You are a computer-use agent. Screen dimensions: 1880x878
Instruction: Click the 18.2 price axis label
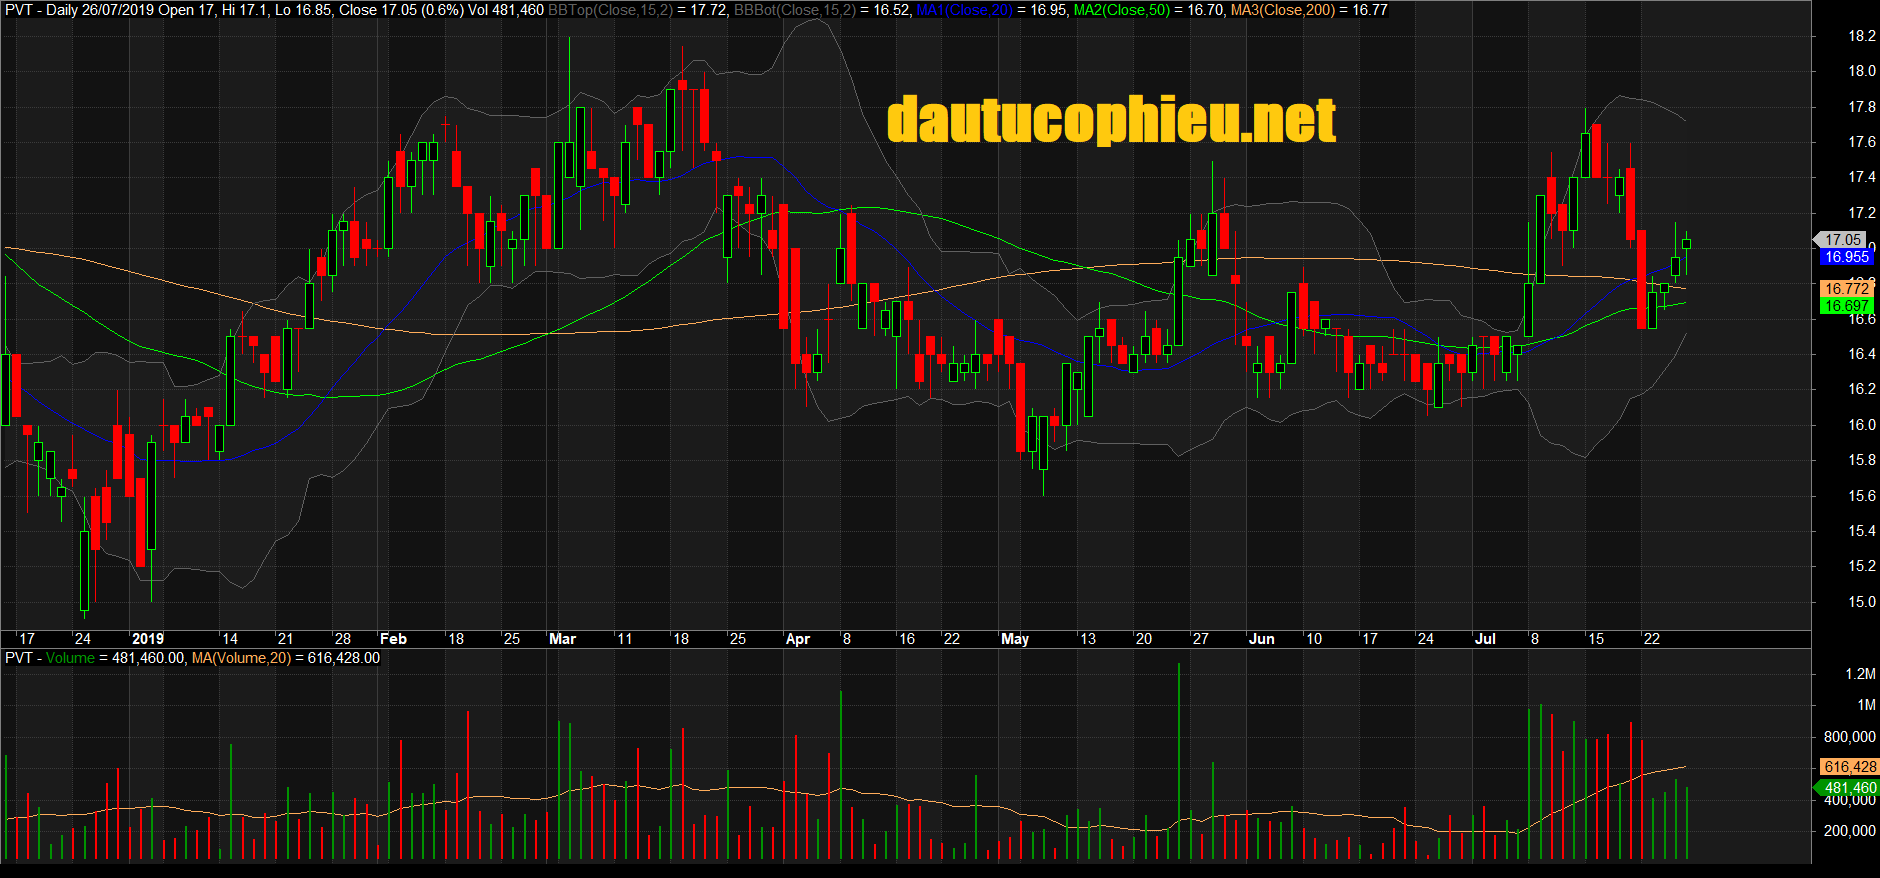point(1861,36)
